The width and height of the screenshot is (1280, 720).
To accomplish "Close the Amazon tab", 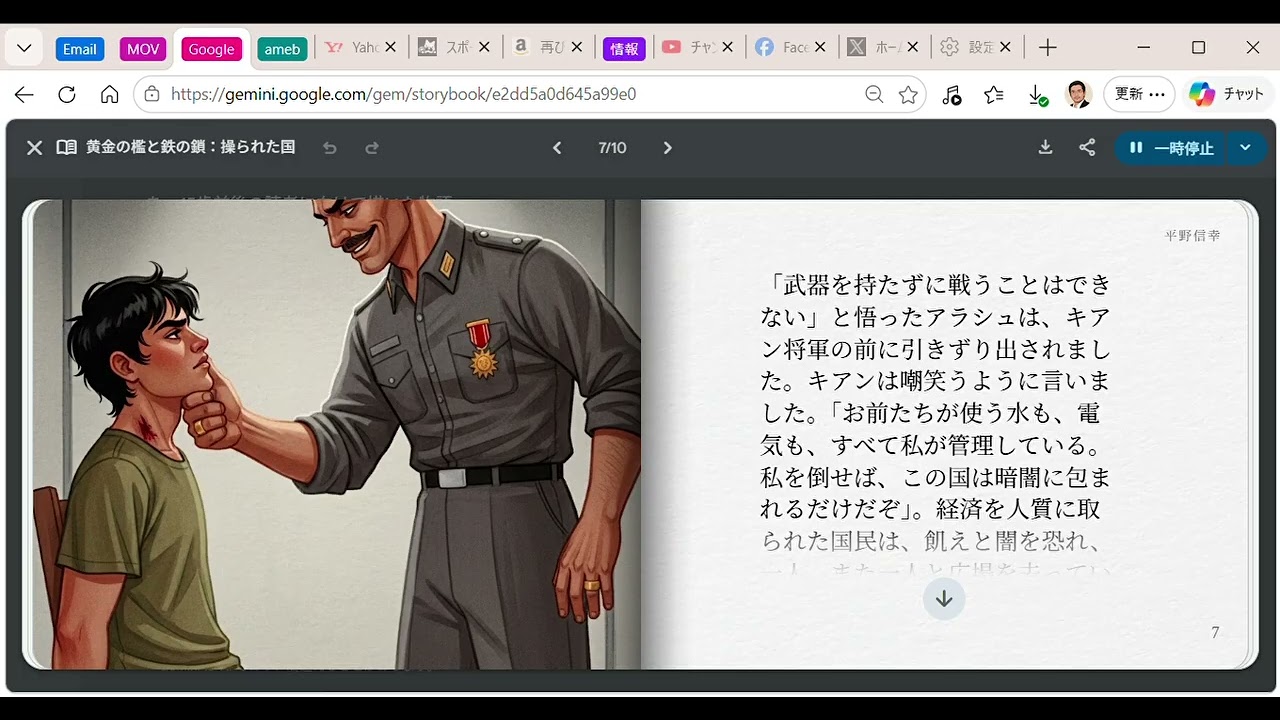I will tap(577, 47).
